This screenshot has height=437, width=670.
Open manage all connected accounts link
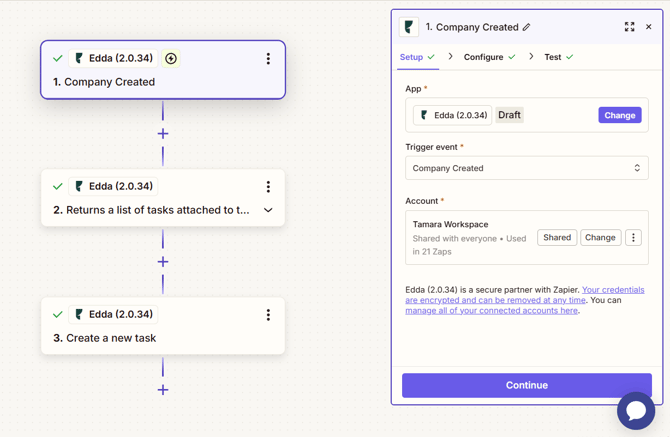point(491,311)
